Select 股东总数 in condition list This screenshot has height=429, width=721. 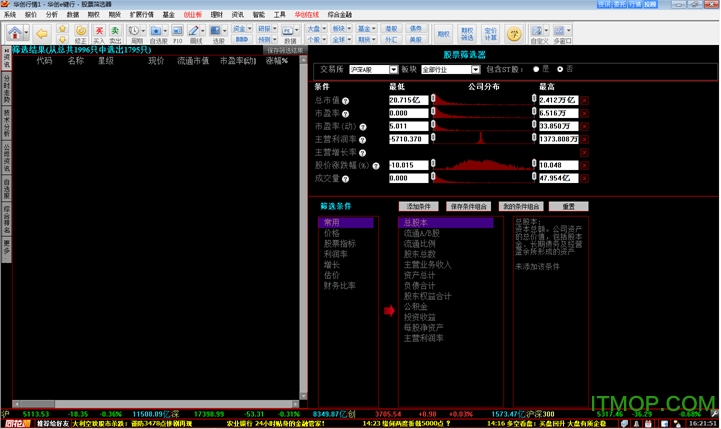coord(419,254)
